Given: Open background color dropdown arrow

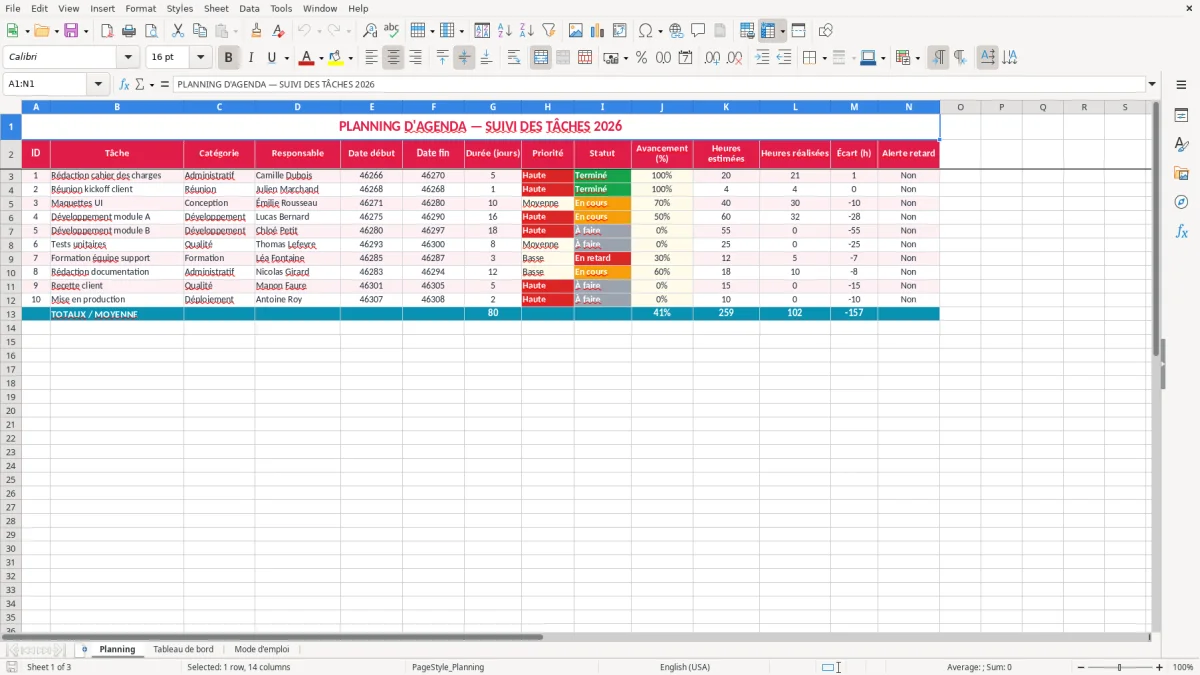Looking at the screenshot, I should tap(350, 58).
